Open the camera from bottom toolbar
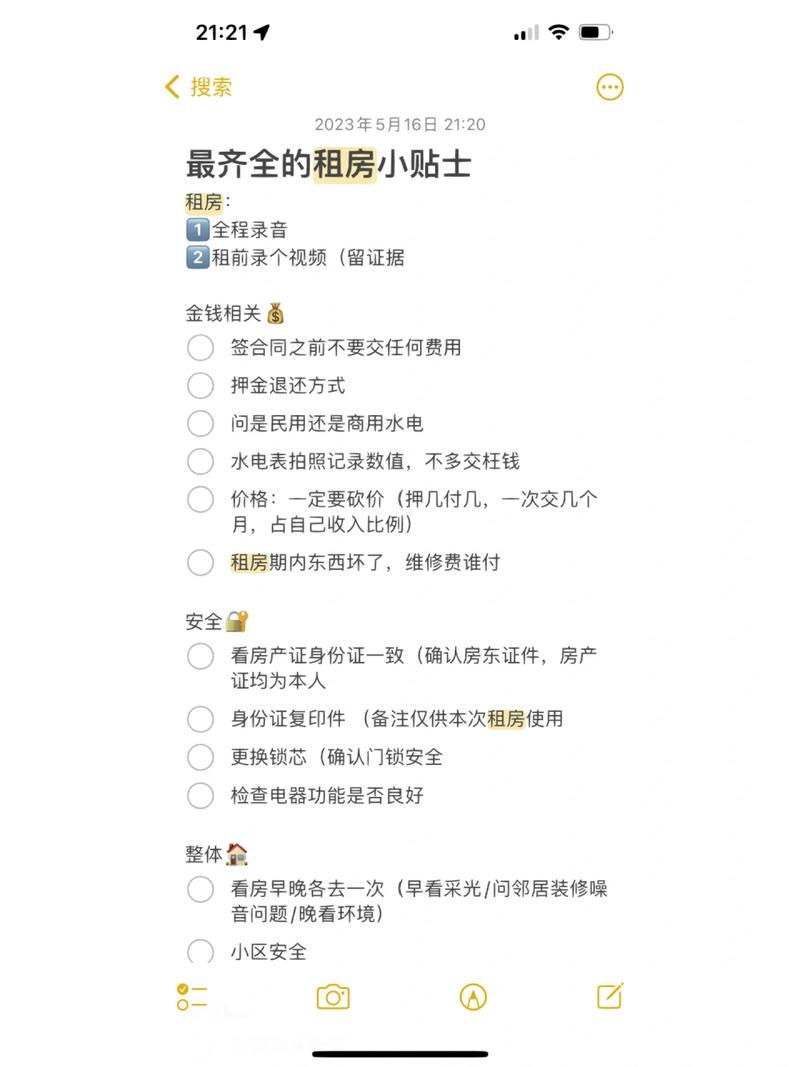 click(x=332, y=996)
